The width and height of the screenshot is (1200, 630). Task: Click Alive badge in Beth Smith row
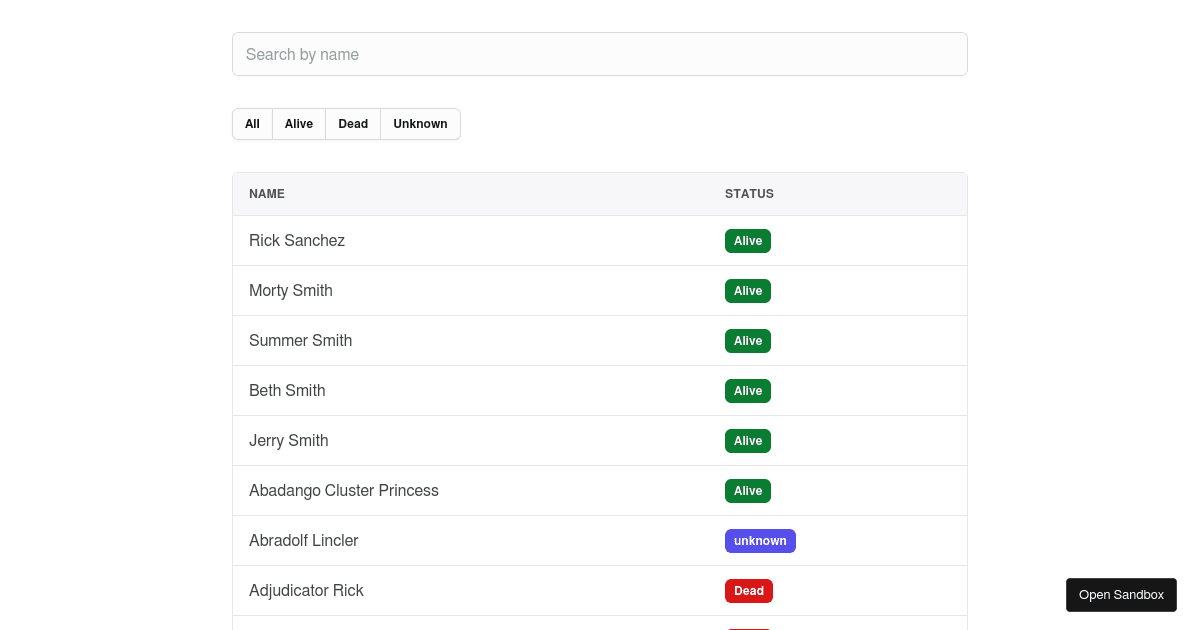tap(748, 391)
